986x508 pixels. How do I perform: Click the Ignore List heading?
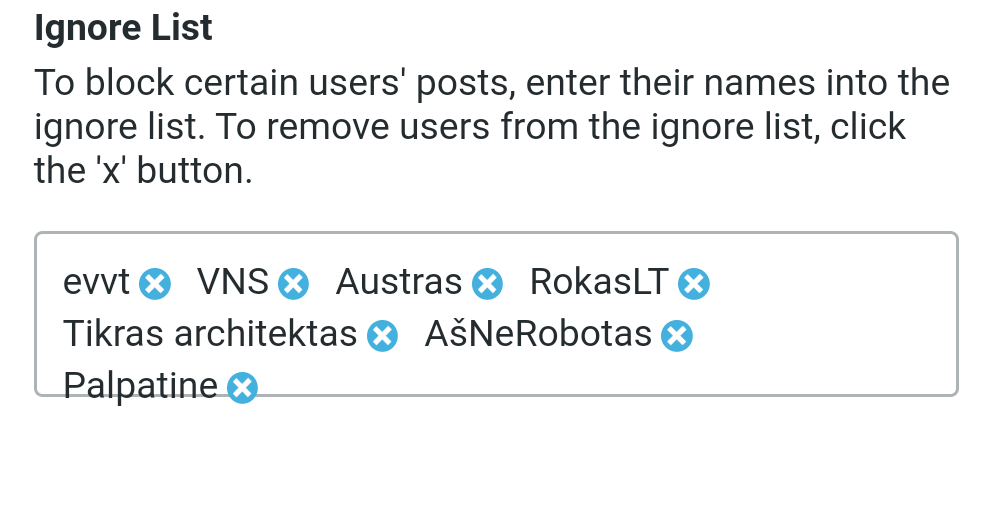pyautogui.click(x=123, y=28)
